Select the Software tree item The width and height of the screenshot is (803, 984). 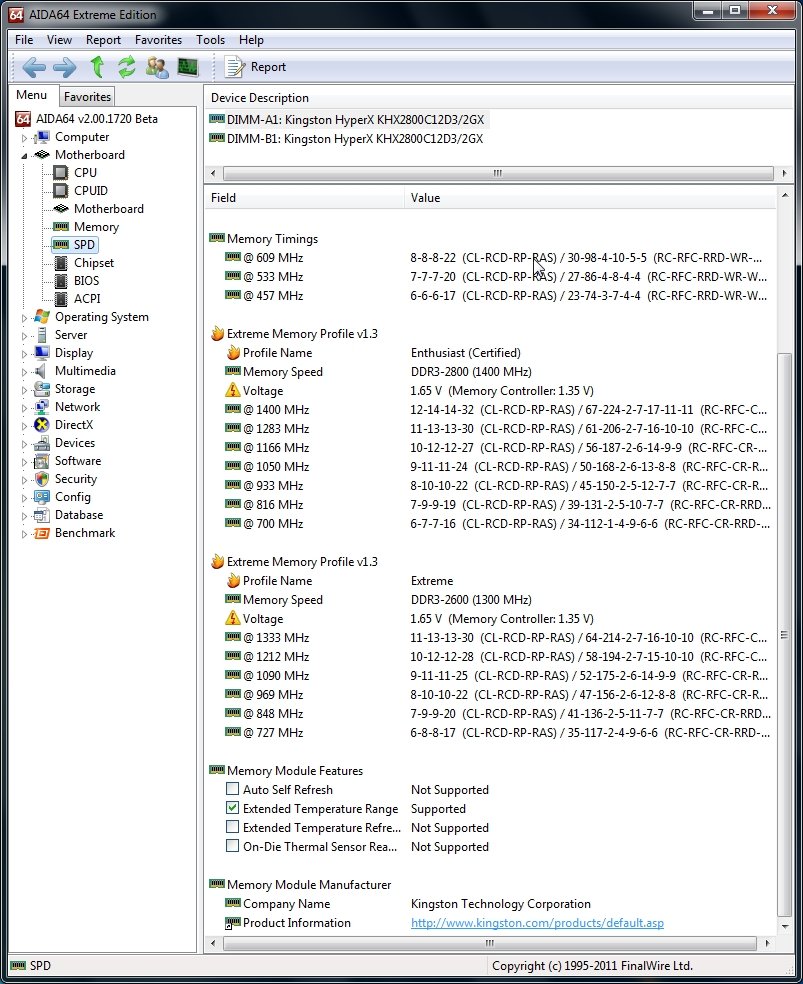point(78,461)
